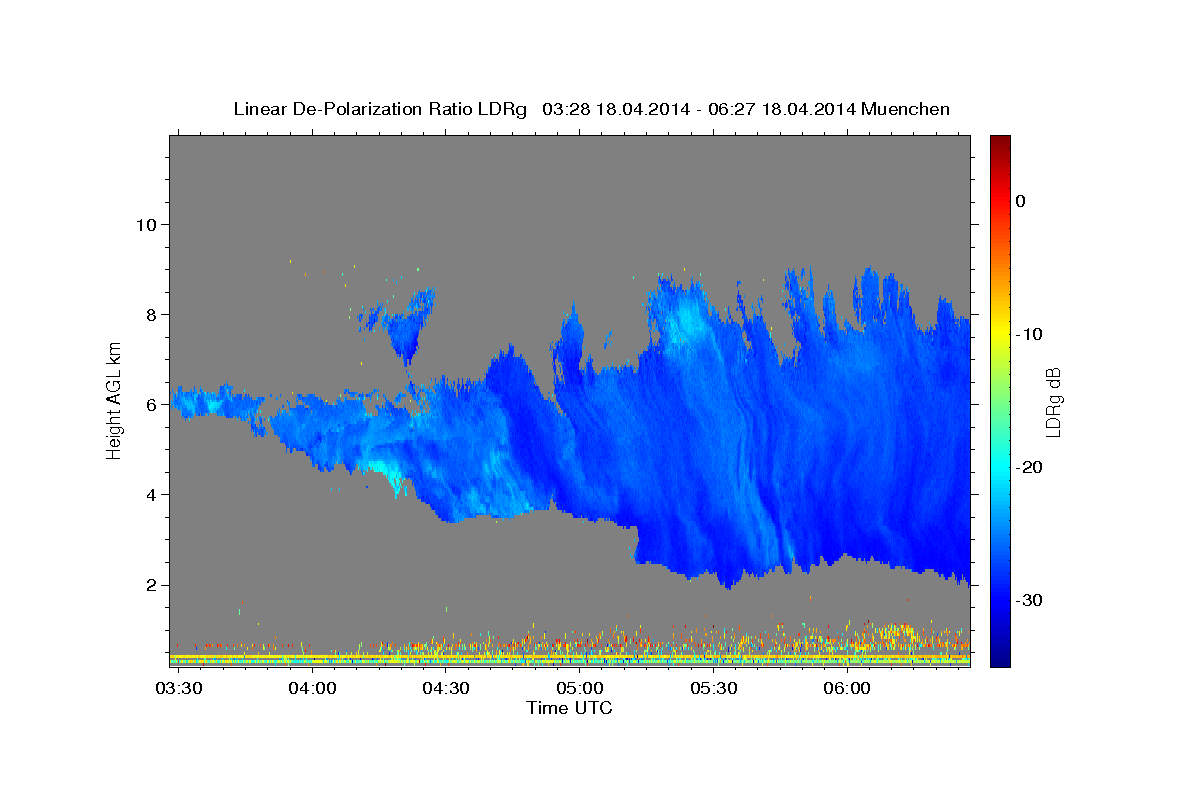Click the '03:30' time tick label
This screenshot has width=1200, height=800.
(x=180, y=688)
